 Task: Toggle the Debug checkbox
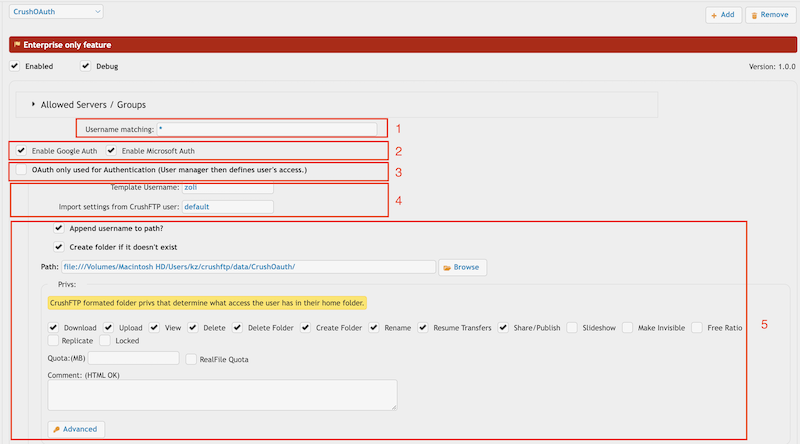[x=86, y=66]
